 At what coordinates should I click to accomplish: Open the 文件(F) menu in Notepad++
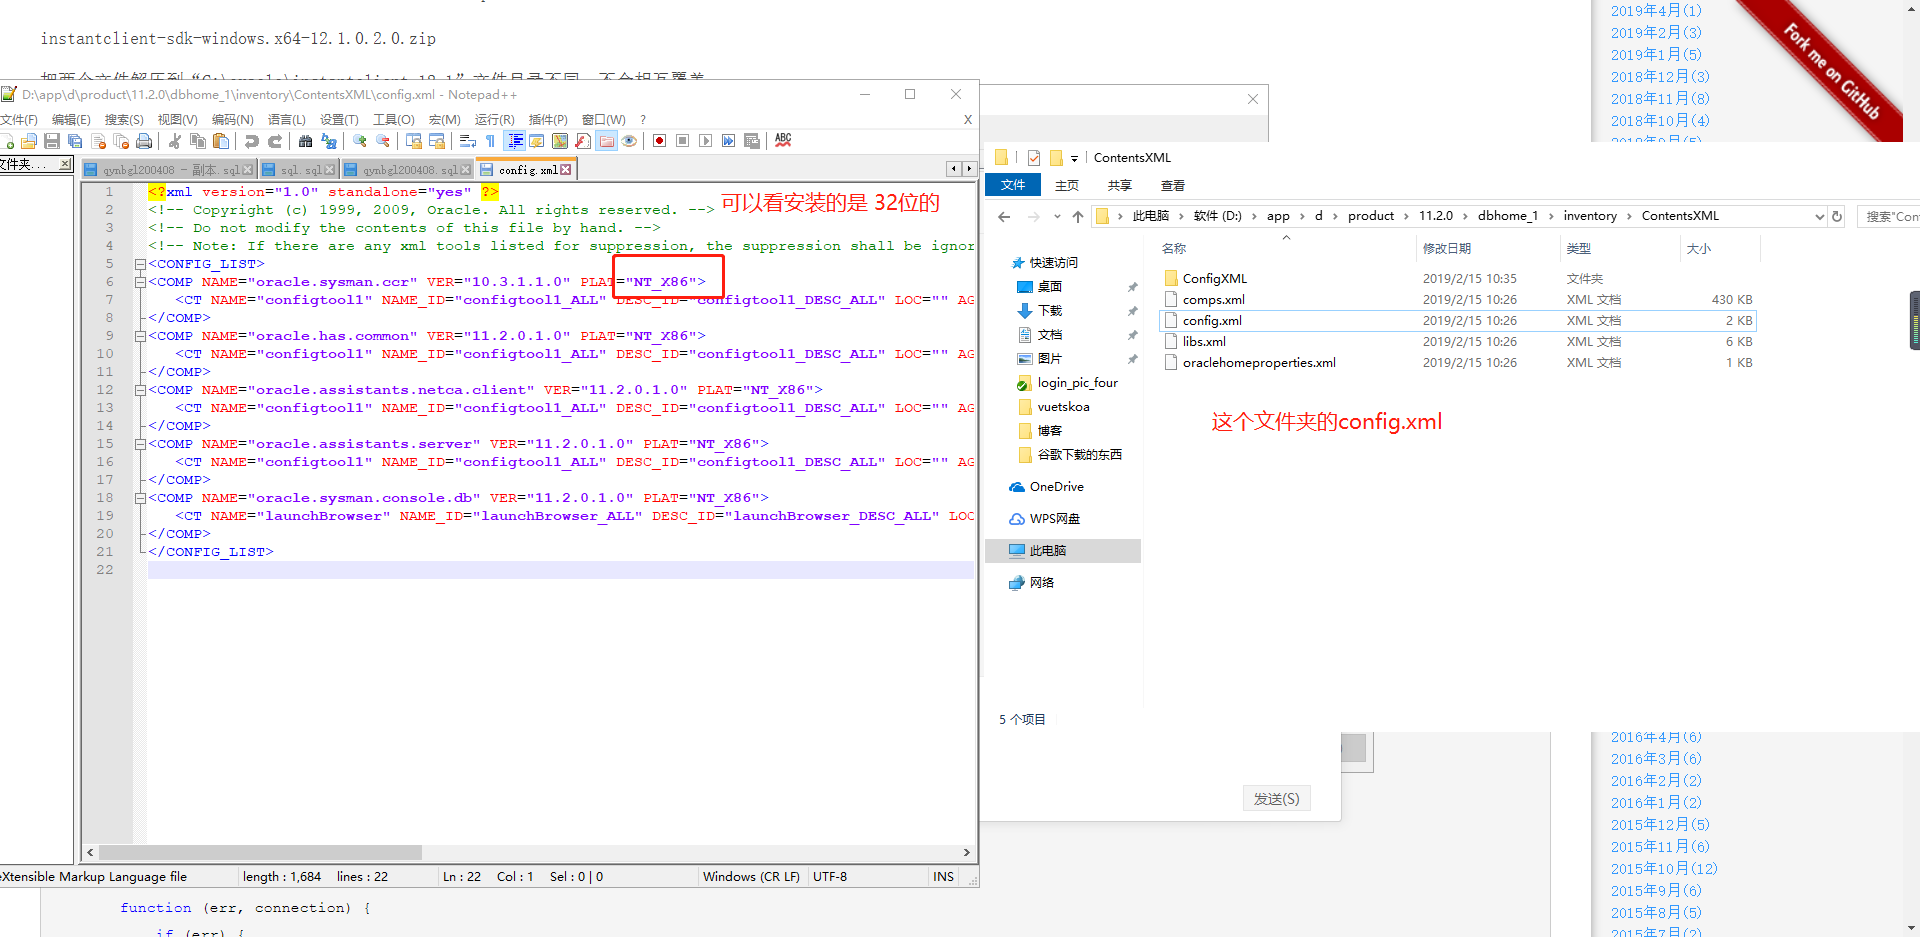[x=19, y=119]
